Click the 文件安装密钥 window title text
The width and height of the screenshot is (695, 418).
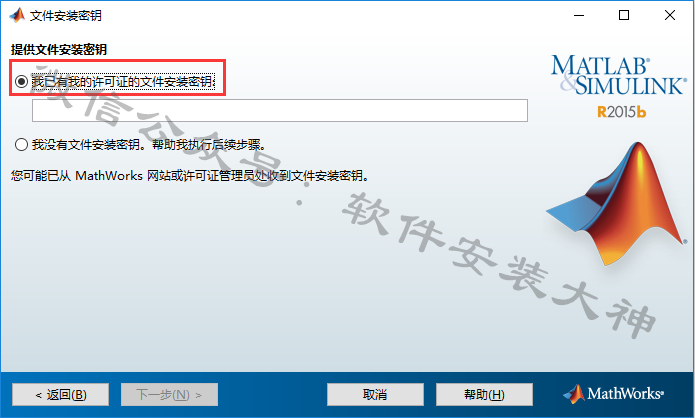tap(66, 16)
